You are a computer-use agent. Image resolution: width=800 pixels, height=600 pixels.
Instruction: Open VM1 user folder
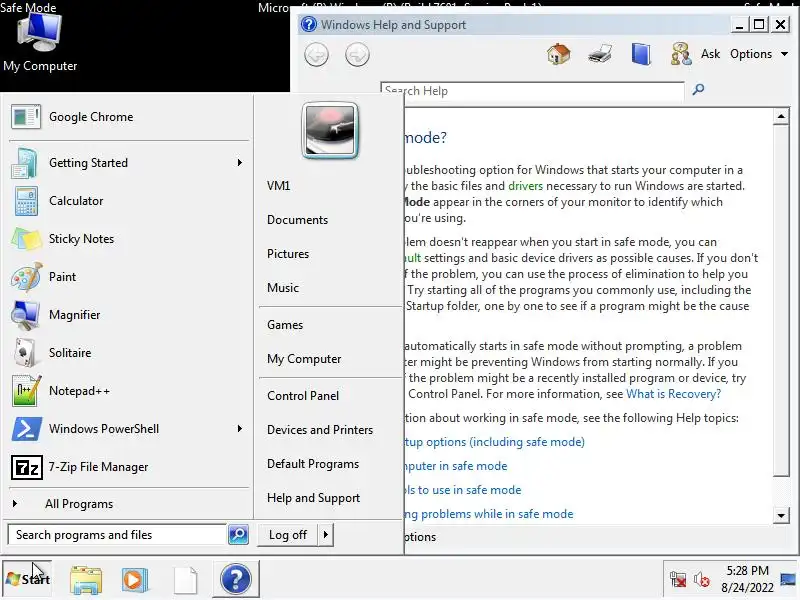[279, 186]
